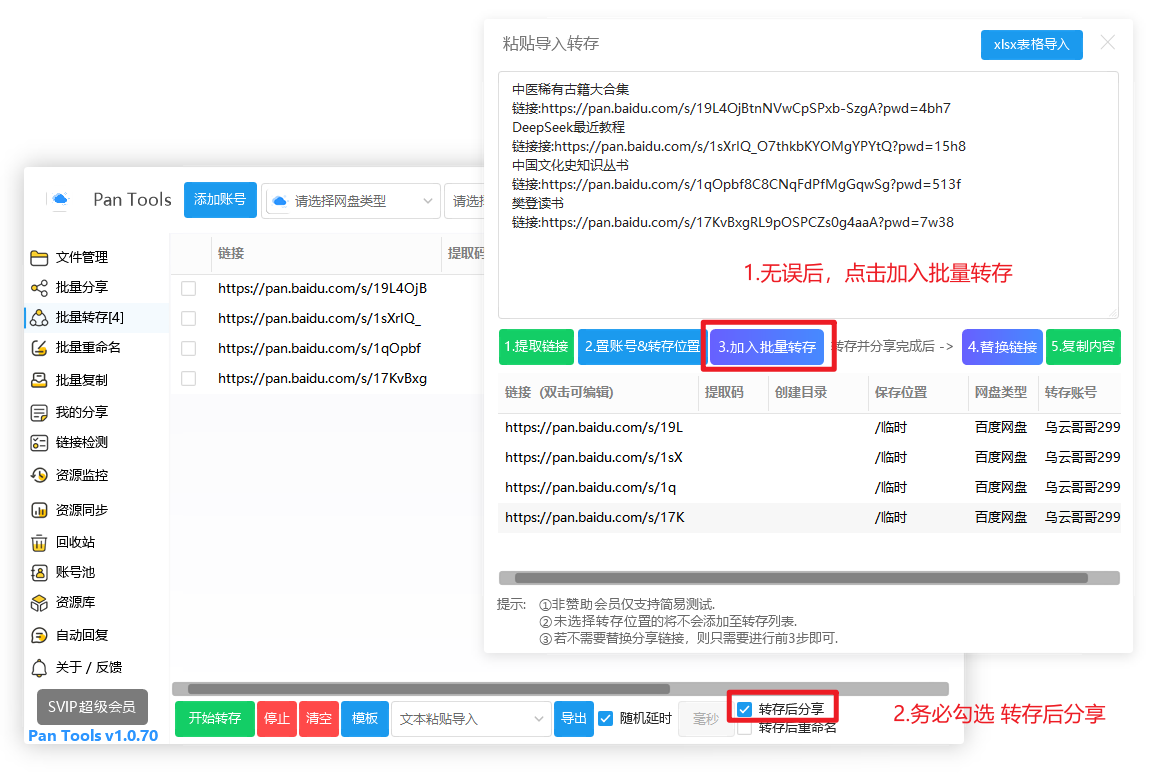This screenshot has width=1149, height=784.
Task: Click the 文件管理 folder icon
Action: pyautogui.click(x=39, y=258)
